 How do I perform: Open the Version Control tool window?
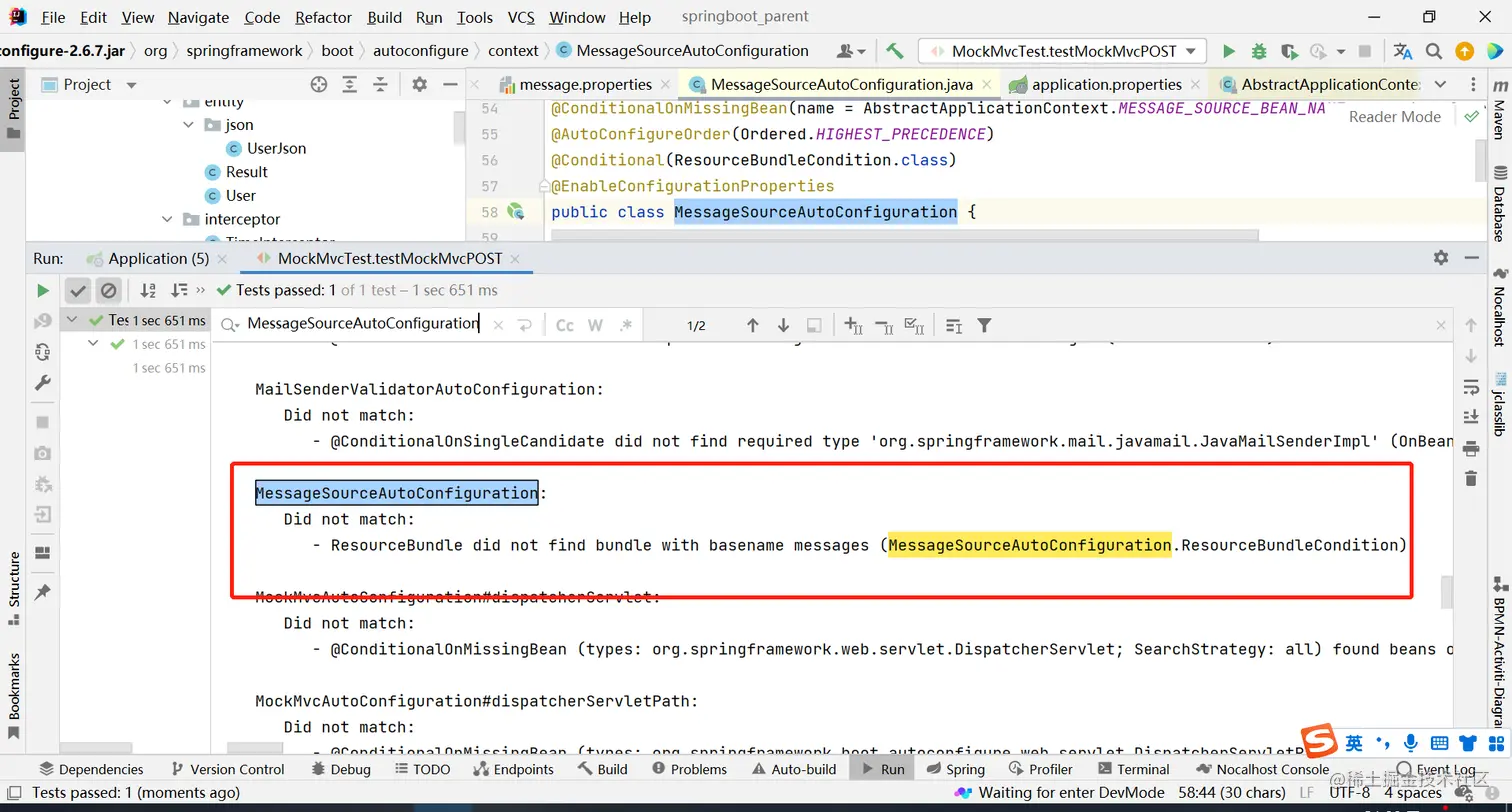point(228,769)
